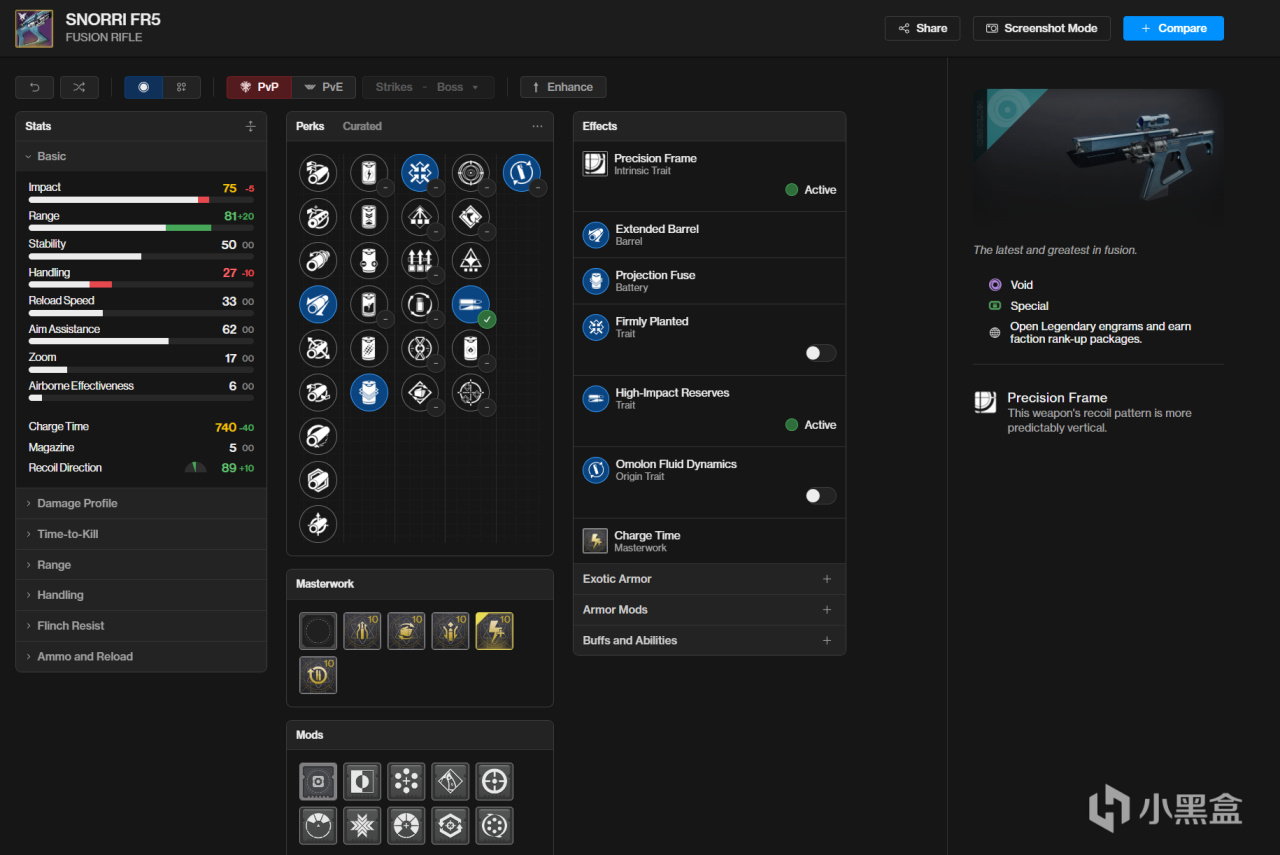This screenshot has width=1280, height=855.
Task: Click the Precision Frame intrinsic trait row in Effects
Action: [709, 176]
